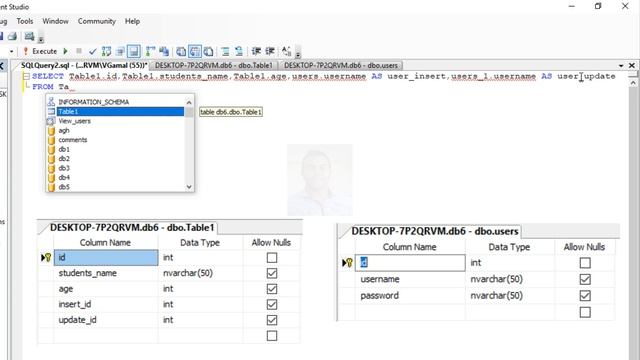This screenshot has width=640, height=360.
Task: Open top toolbar options arrow beside mail icon
Action: click(41, 39)
